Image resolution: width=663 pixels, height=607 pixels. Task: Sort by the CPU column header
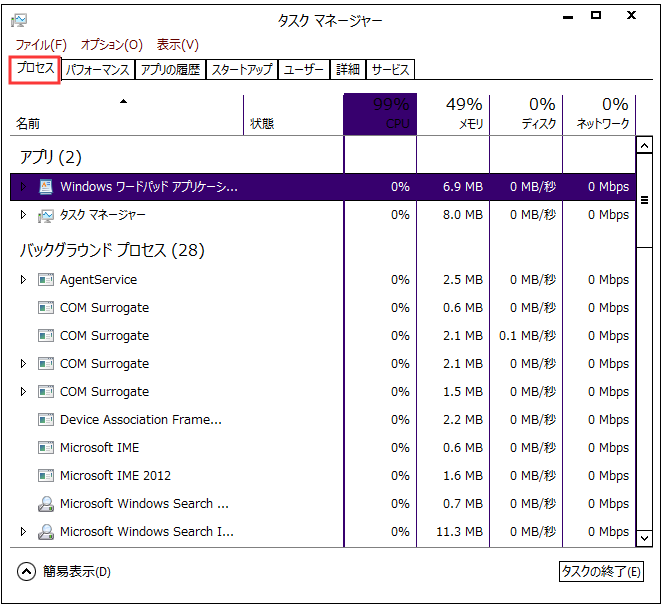coord(380,114)
